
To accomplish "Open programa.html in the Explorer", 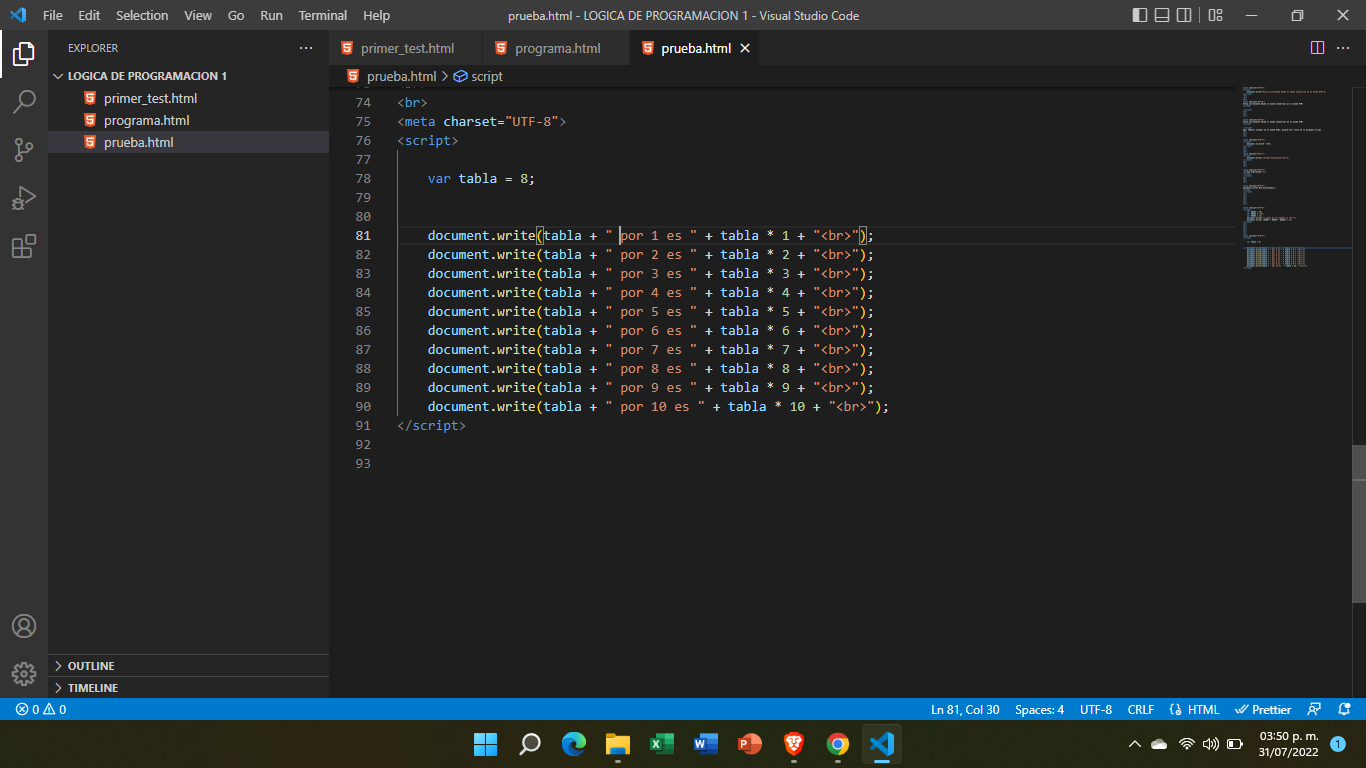I will [x=188, y=120].
